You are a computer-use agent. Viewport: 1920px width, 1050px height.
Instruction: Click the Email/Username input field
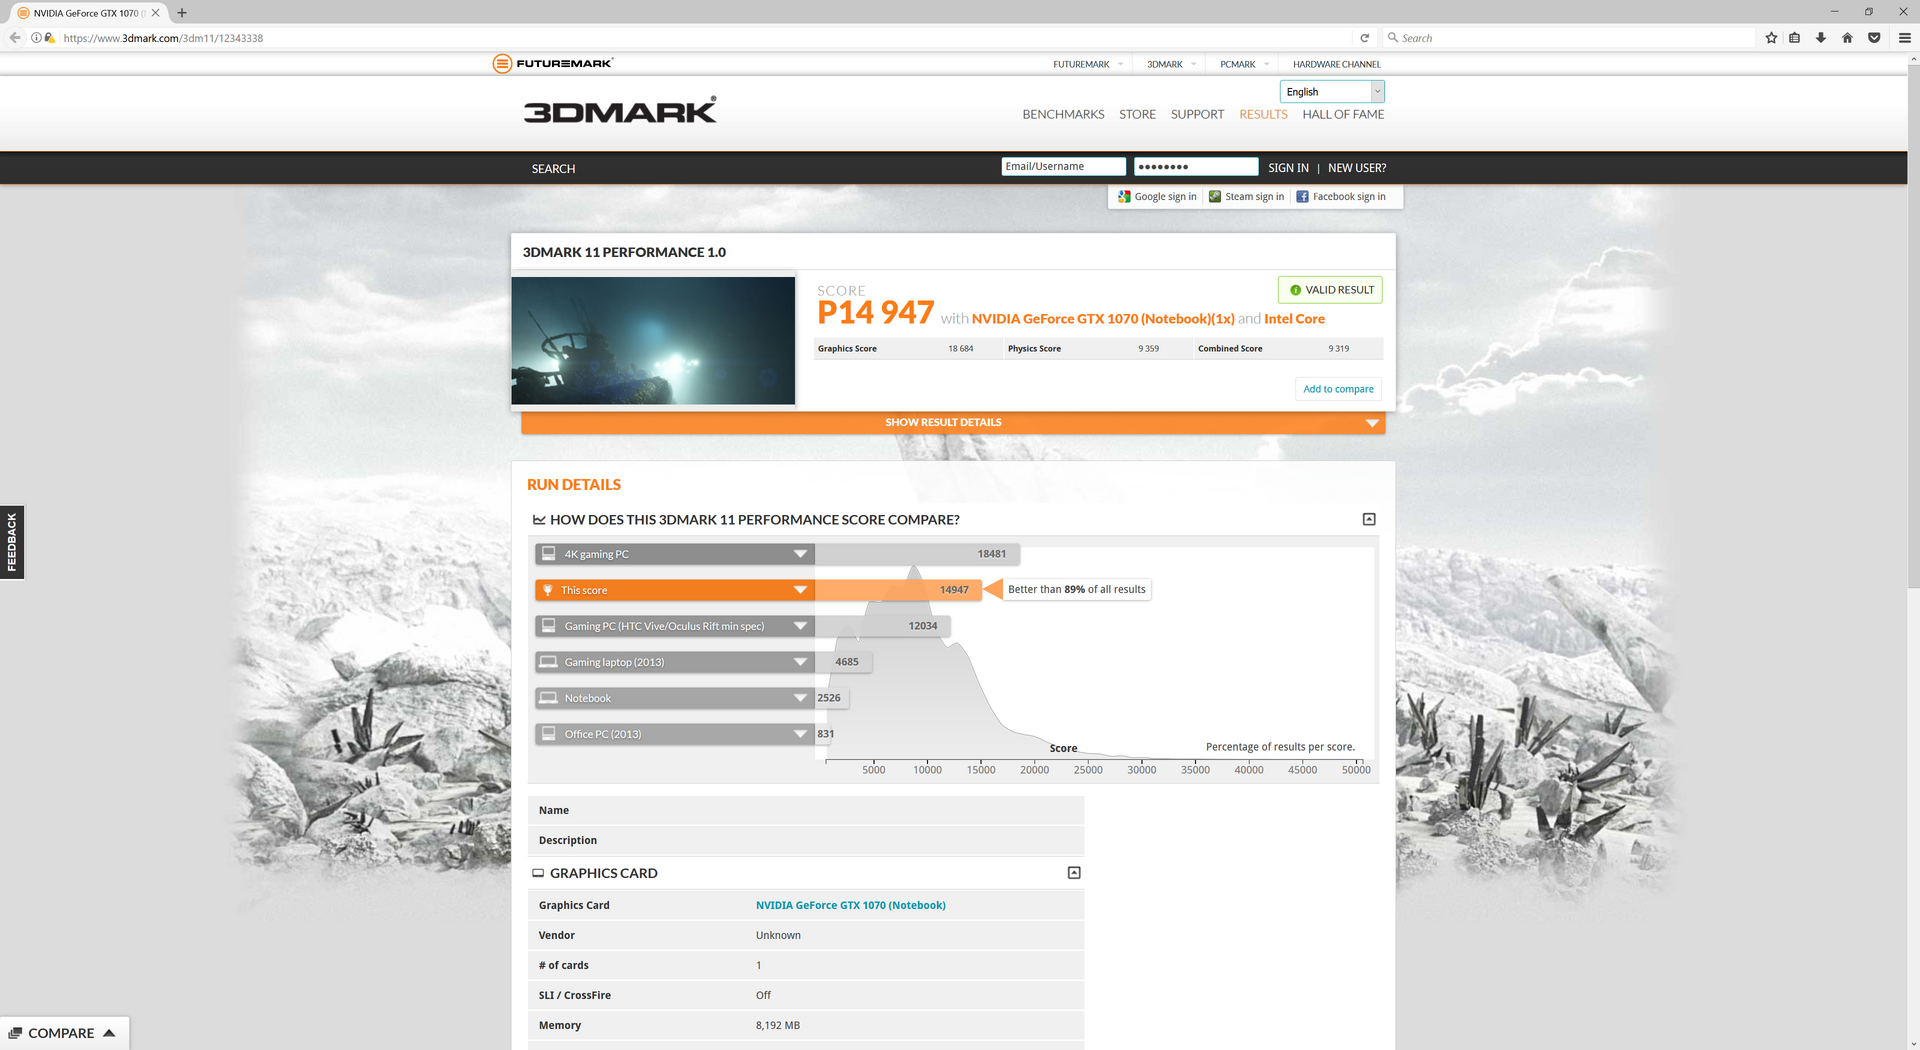(x=1063, y=167)
